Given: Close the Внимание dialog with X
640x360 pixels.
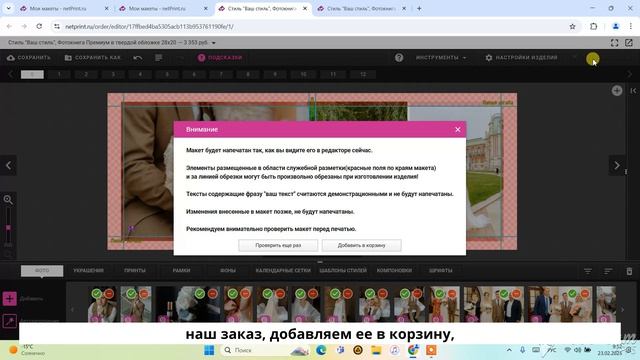Looking at the screenshot, I should [458, 129].
